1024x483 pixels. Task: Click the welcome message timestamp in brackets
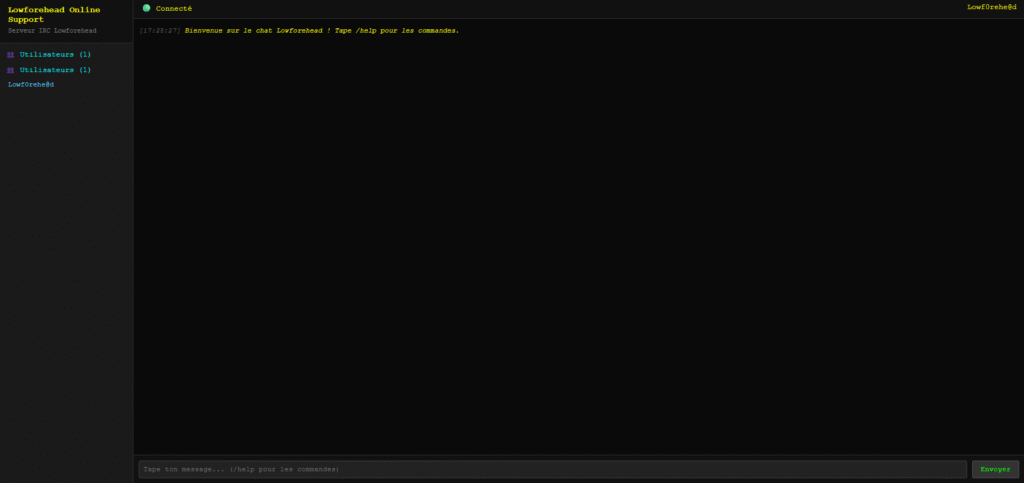click(x=160, y=31)
